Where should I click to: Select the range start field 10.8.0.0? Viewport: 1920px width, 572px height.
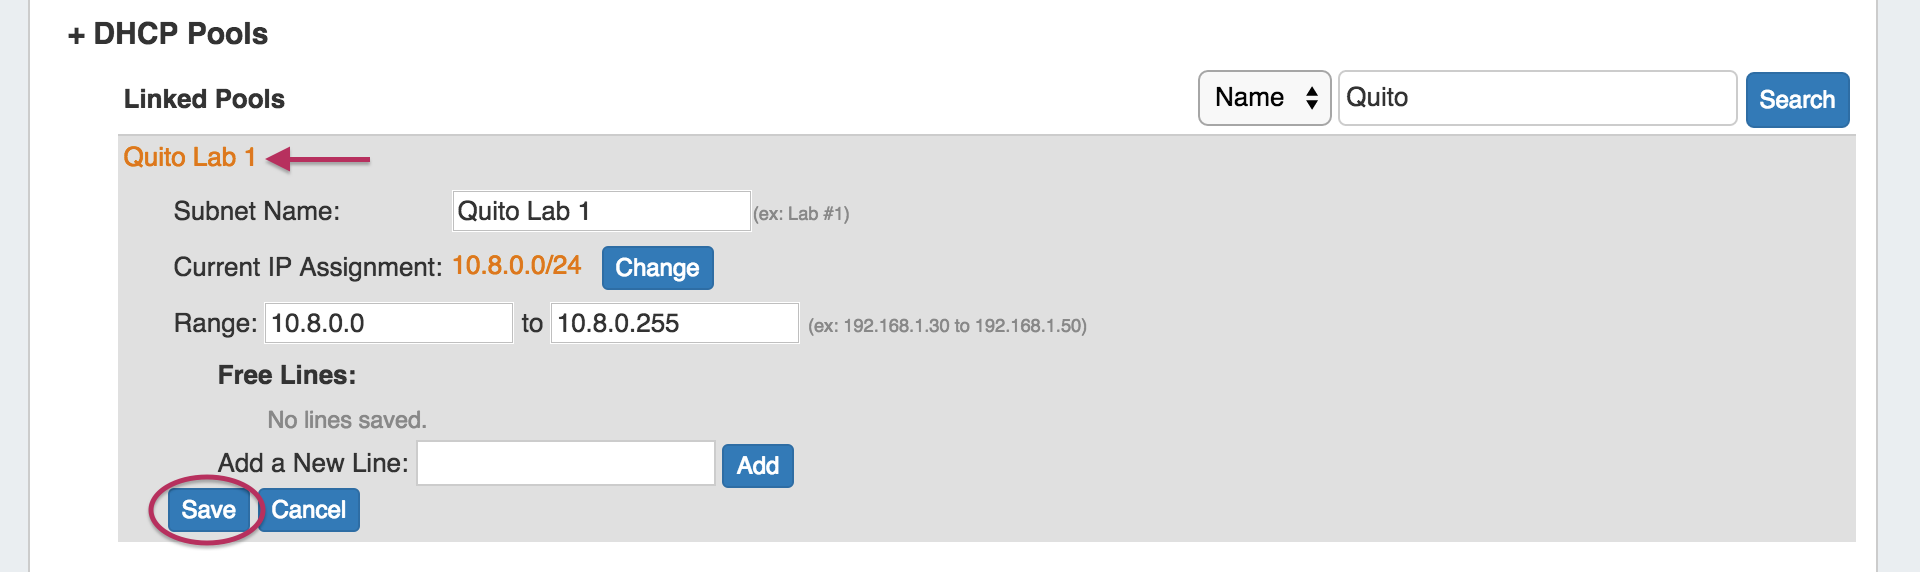point(388,324)
